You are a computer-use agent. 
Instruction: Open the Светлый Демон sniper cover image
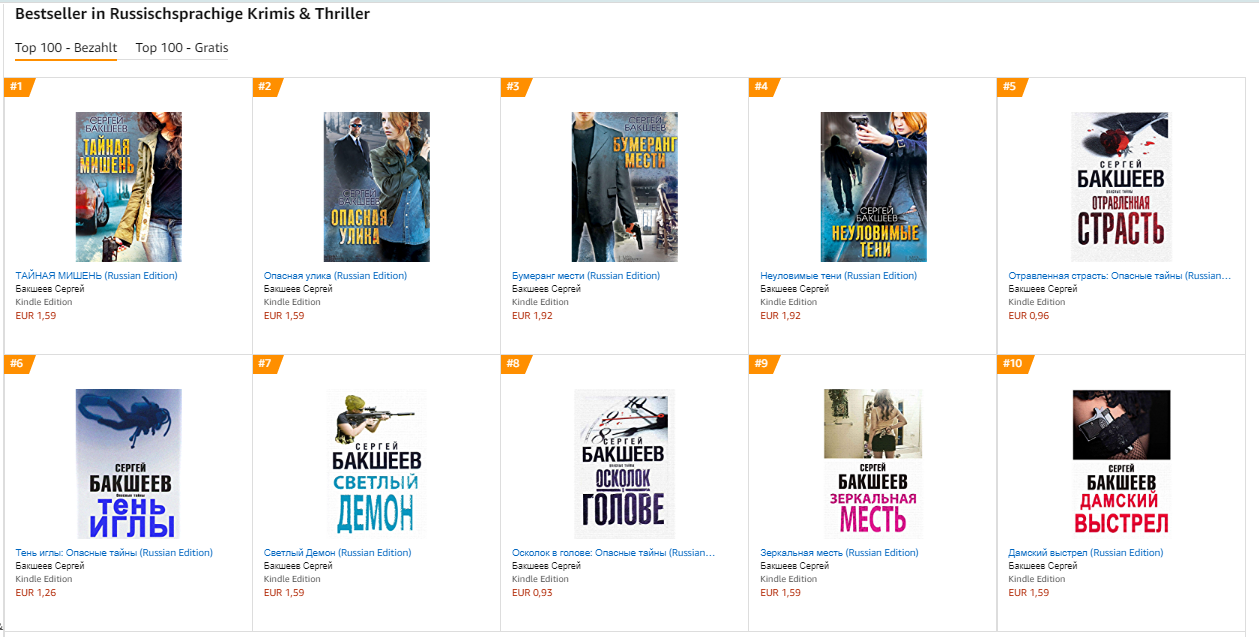click(377, 464)
